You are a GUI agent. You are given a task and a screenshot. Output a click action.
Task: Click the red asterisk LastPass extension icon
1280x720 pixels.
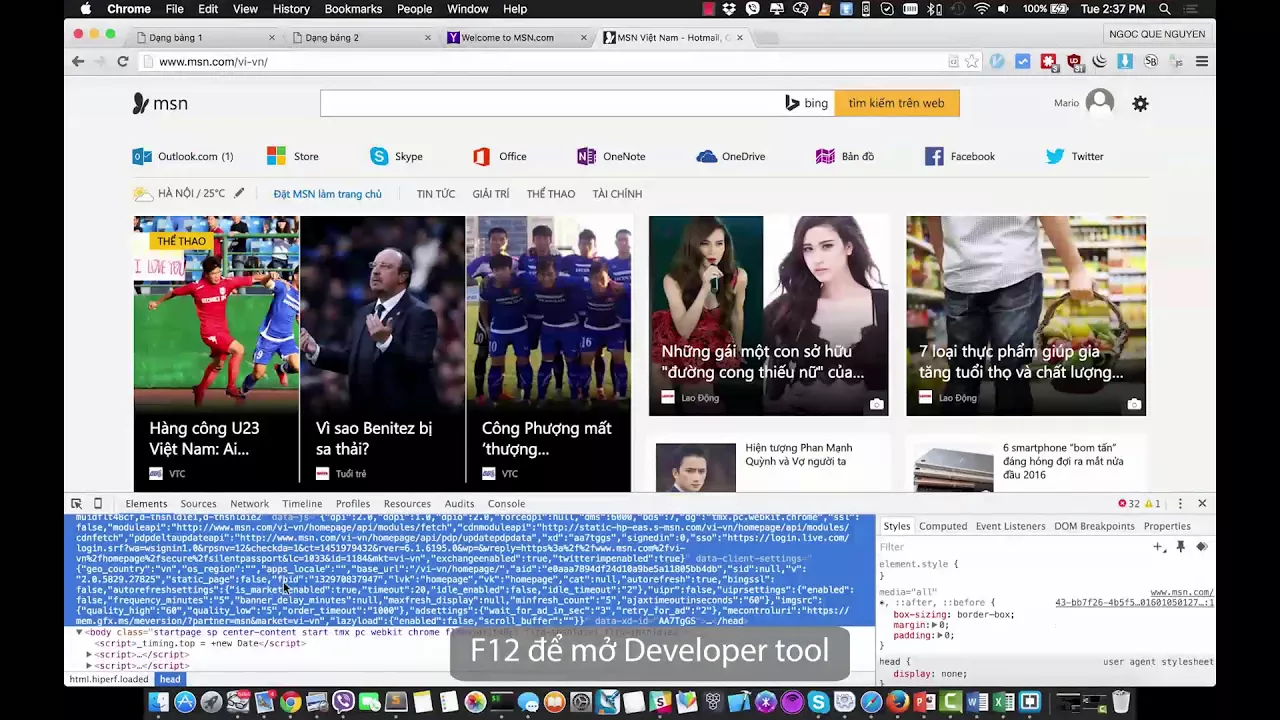point(1048,62)
